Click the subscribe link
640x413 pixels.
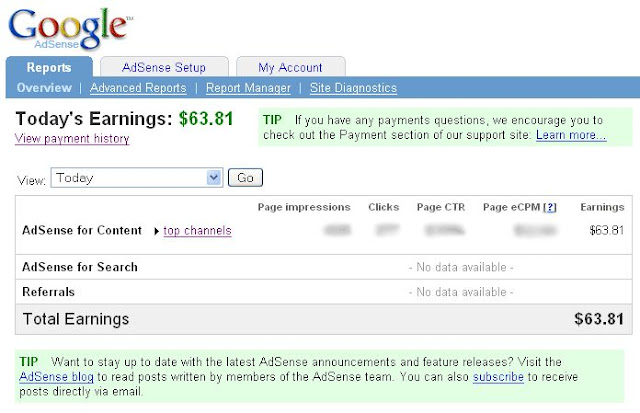coord(498,376)
